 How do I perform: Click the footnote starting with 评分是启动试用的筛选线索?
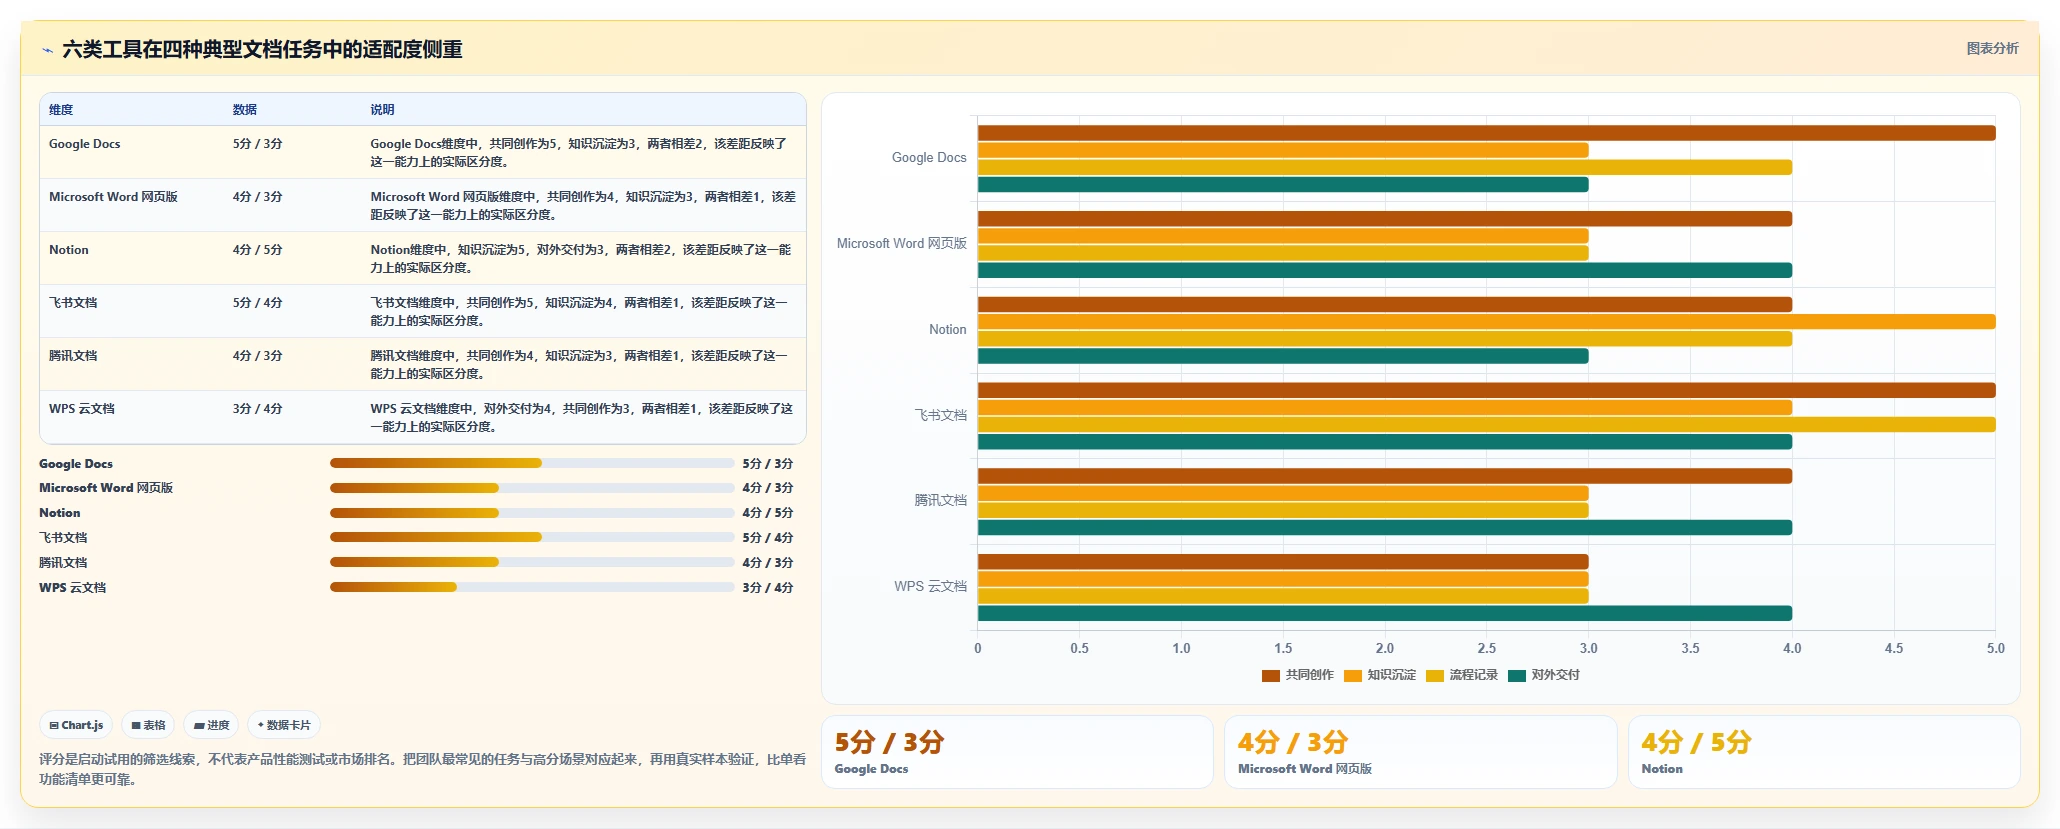pos(422,769)
